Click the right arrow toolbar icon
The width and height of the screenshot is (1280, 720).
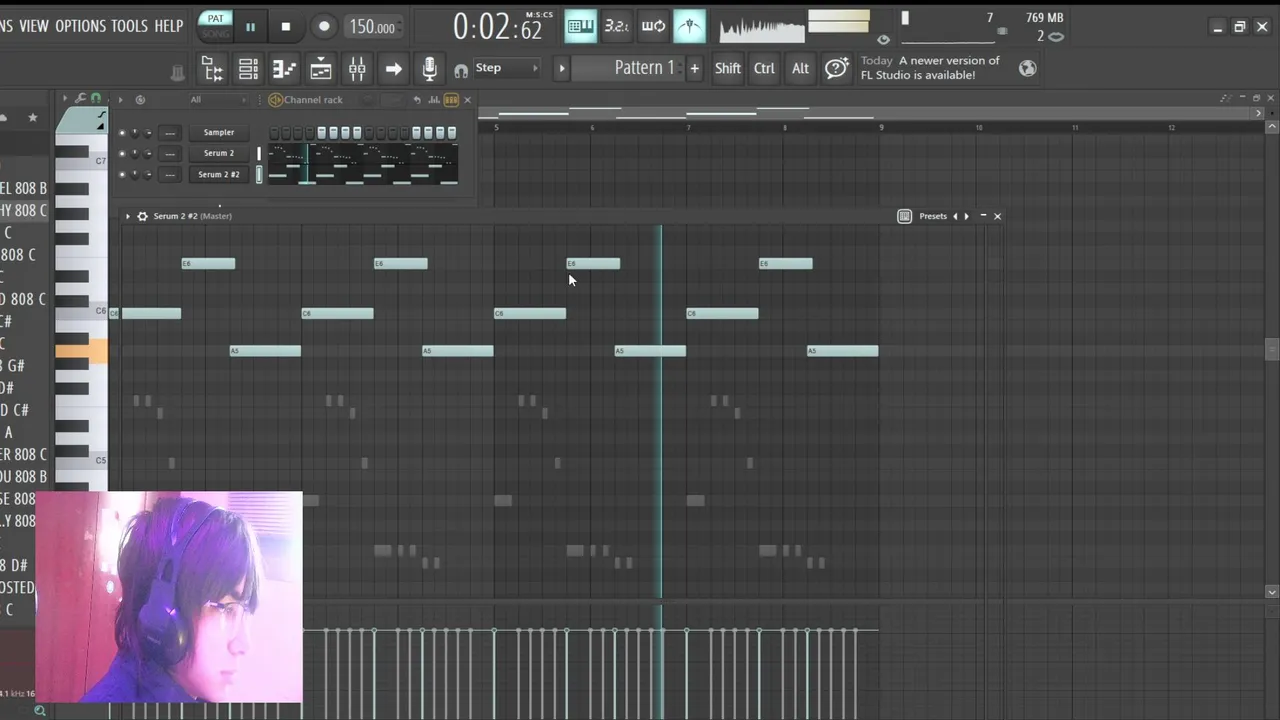point(393,68)
